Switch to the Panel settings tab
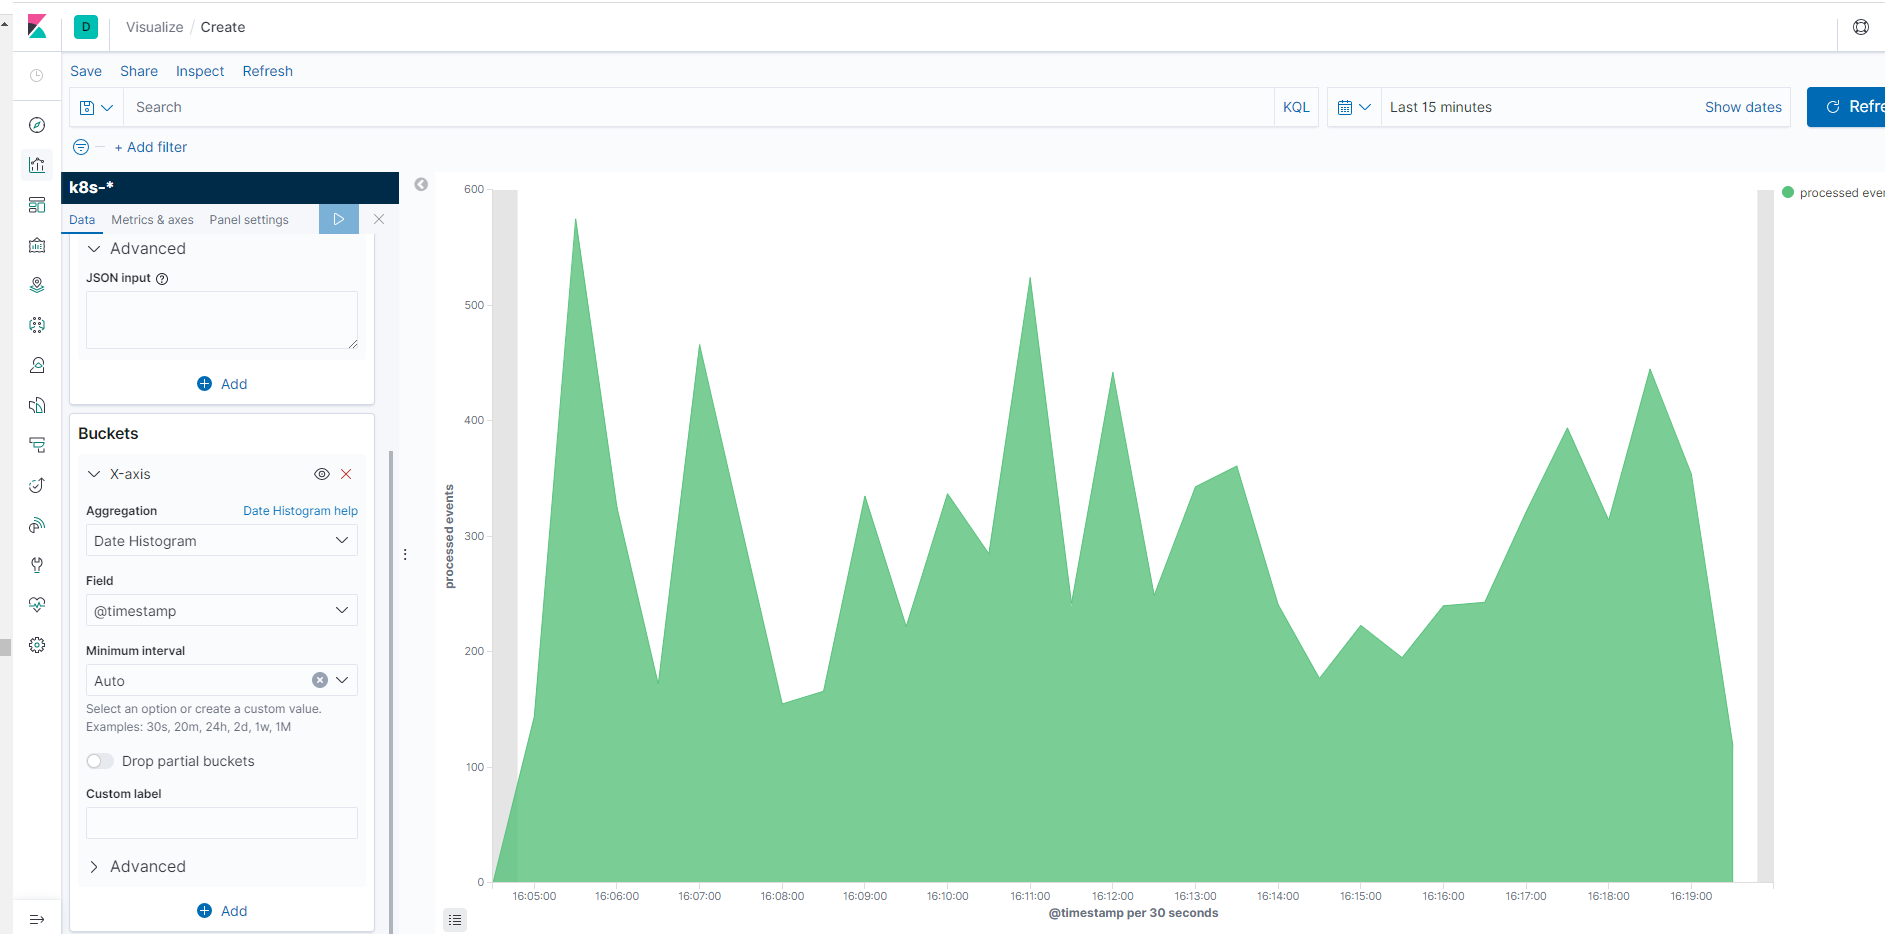Screen dimensions: 1885x934 (249, 220)
